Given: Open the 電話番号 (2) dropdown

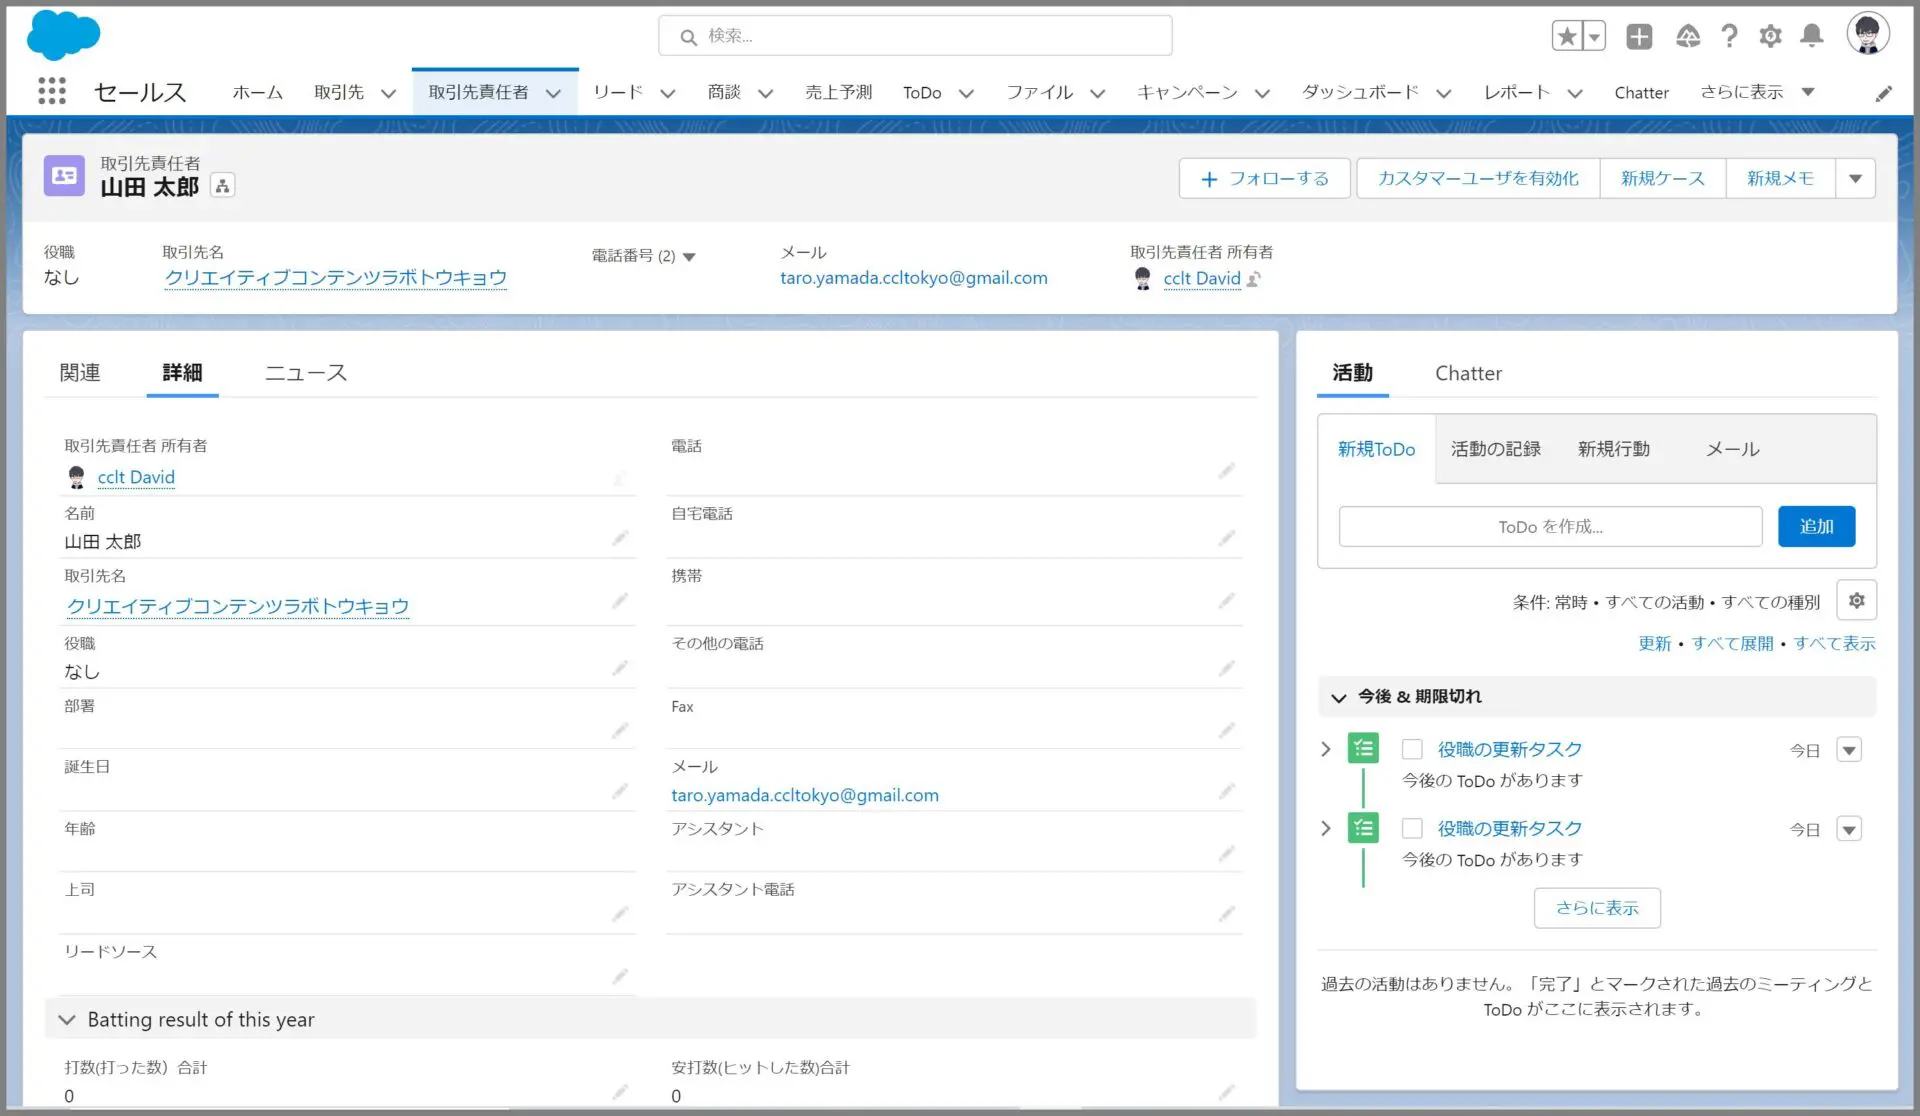Looking at the screenshot, I should (x=689, y=257).
